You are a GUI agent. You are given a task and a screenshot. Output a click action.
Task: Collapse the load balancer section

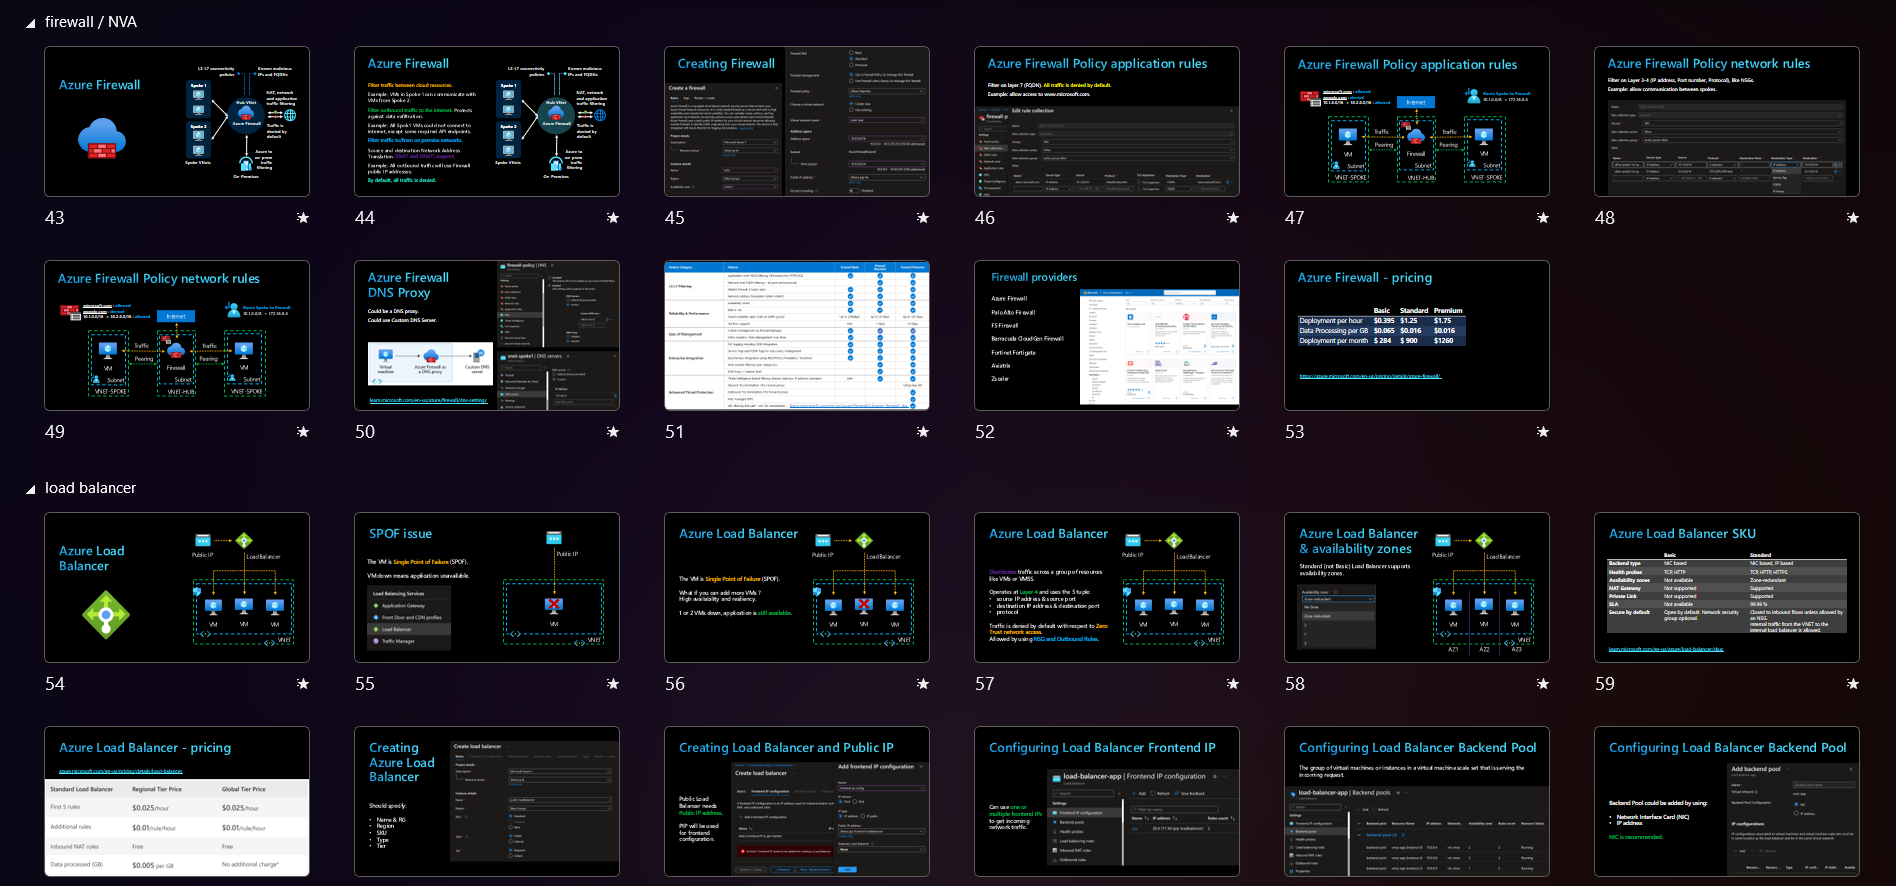point(31,489)
